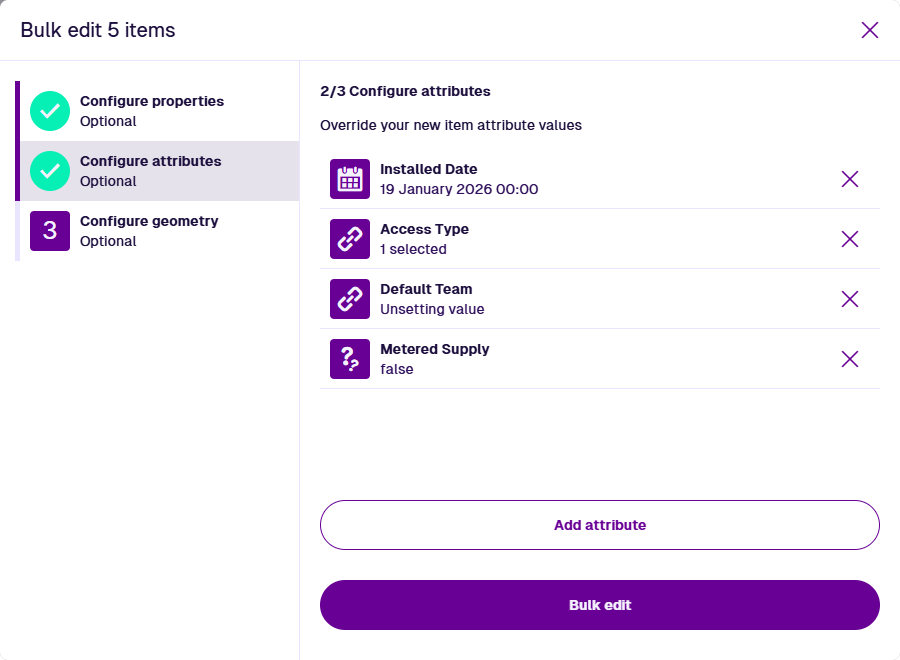Click the purple Bulk edit button
This screenshot has width=900, height=660.
click(600, 605)
